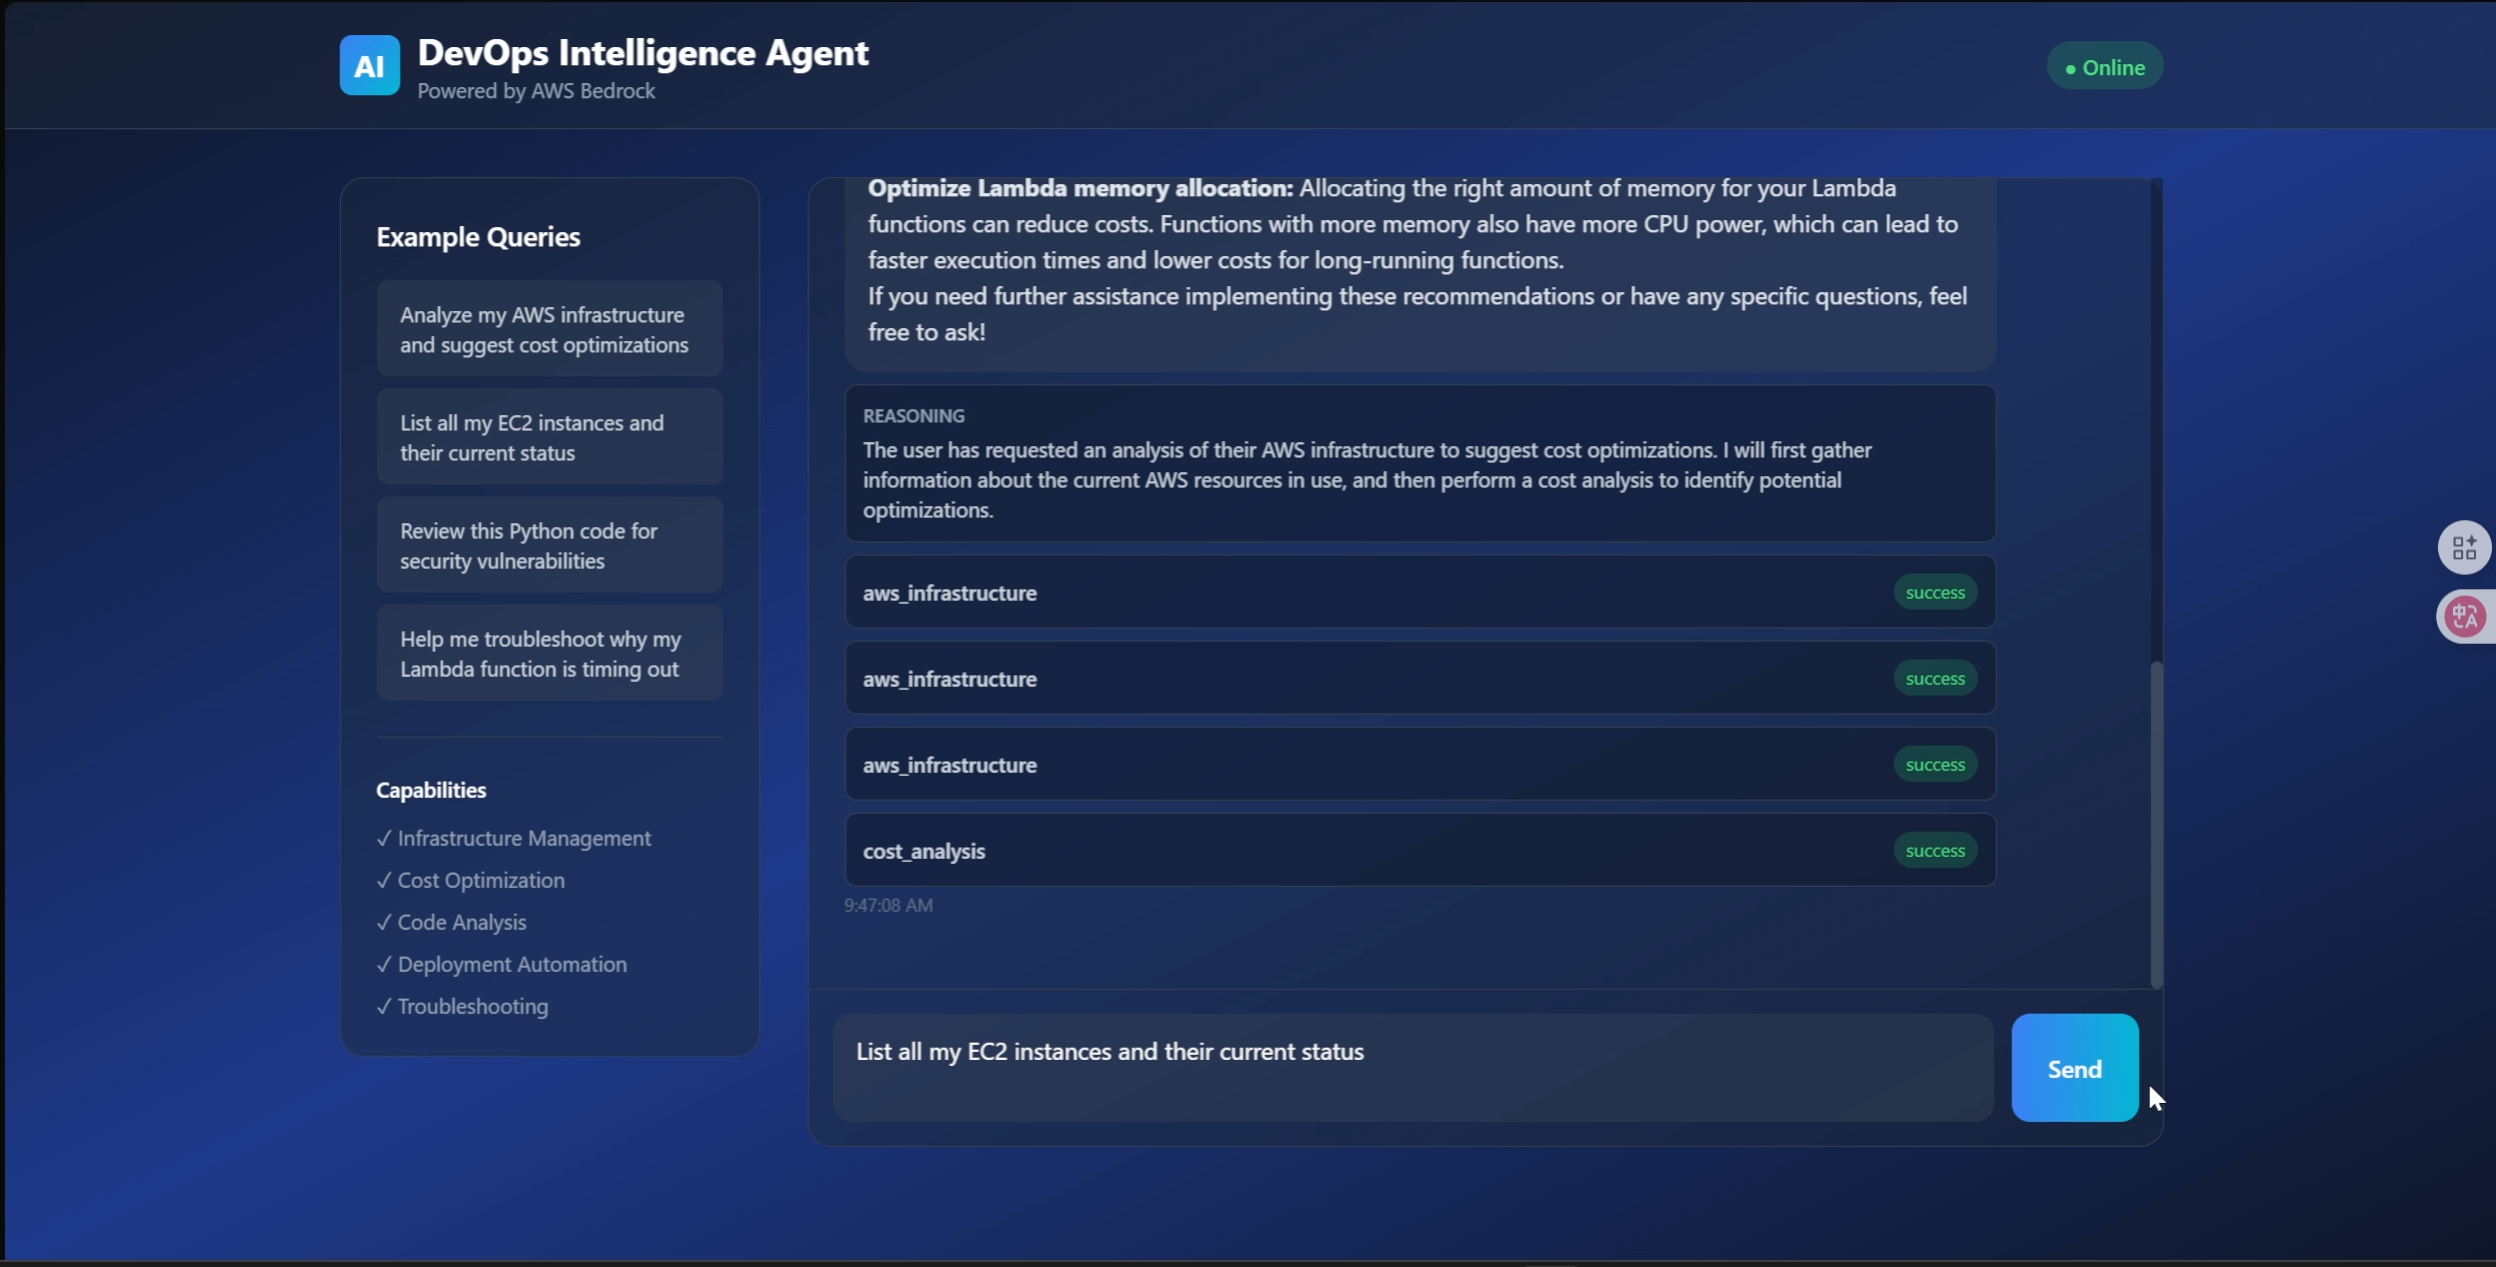Screen dimensions: 2496x1267
Task: Choose 'Review this Python code' example query
Action: (x=549, y=545)
